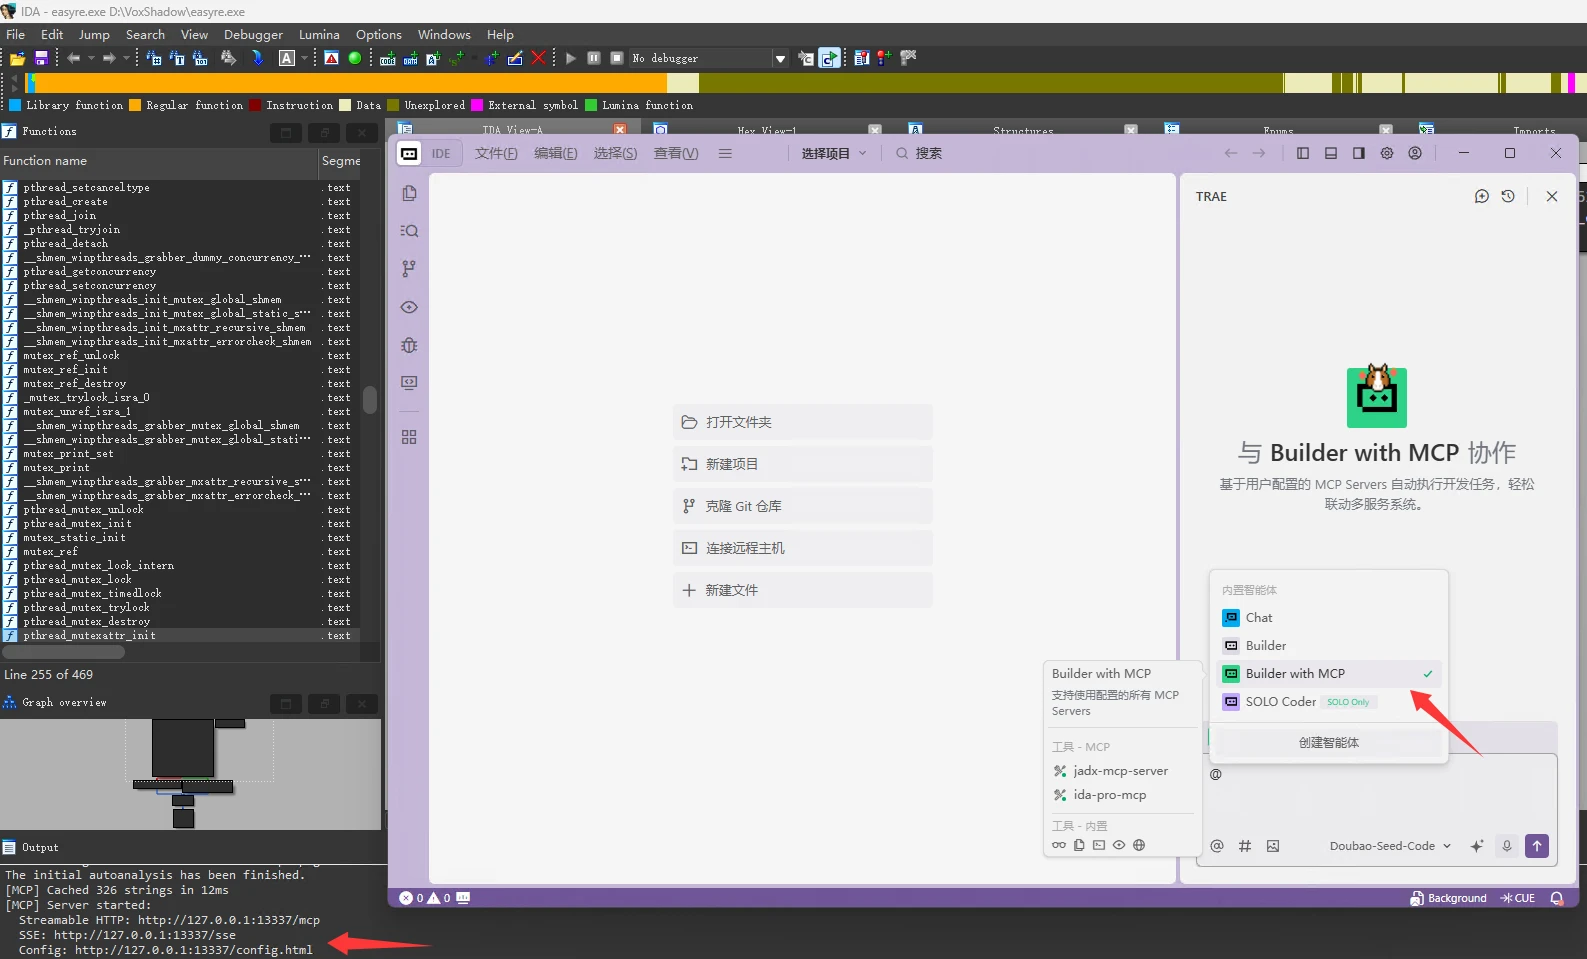1587x959 pixels.
Task: Click the red X icon in IDA toolbar
Action: [x=538, y=58]
